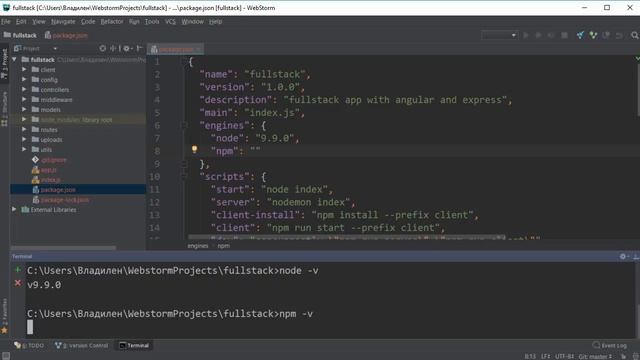Click the scroll-from-source target icon
This screenshot has height=360, width=640.
click(102, 48)
